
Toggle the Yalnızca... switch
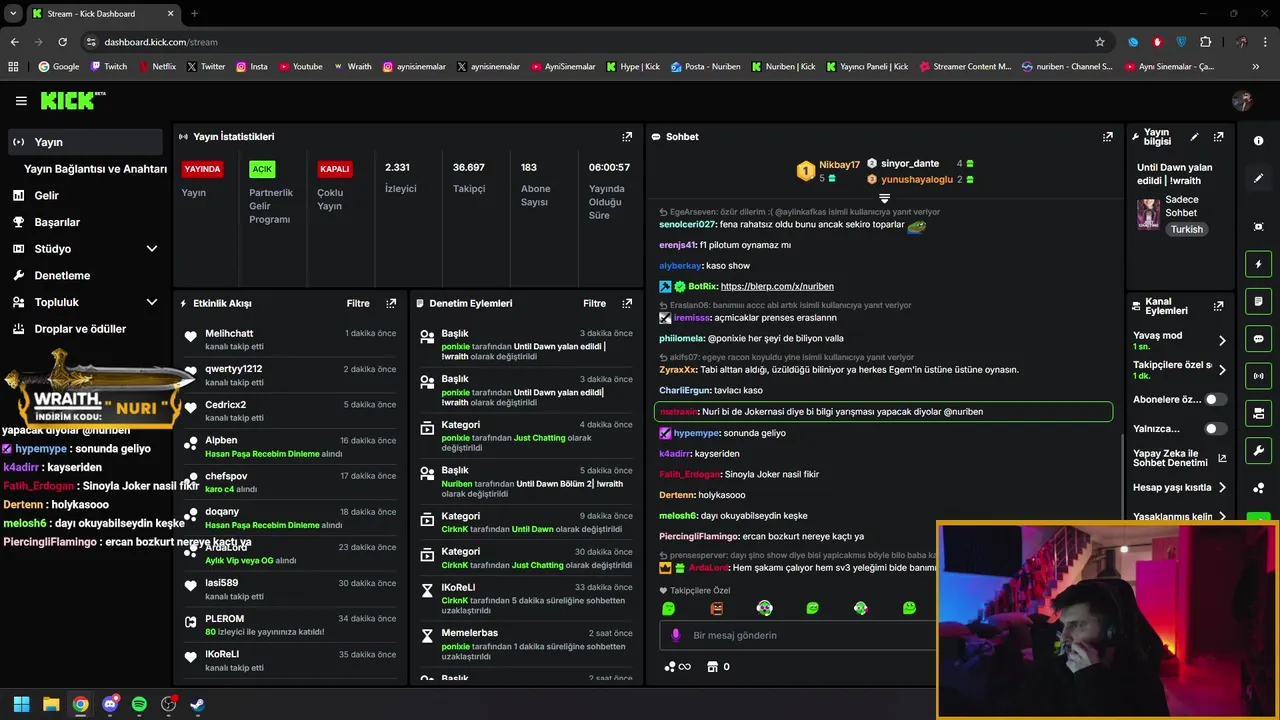pos(1215,429)
